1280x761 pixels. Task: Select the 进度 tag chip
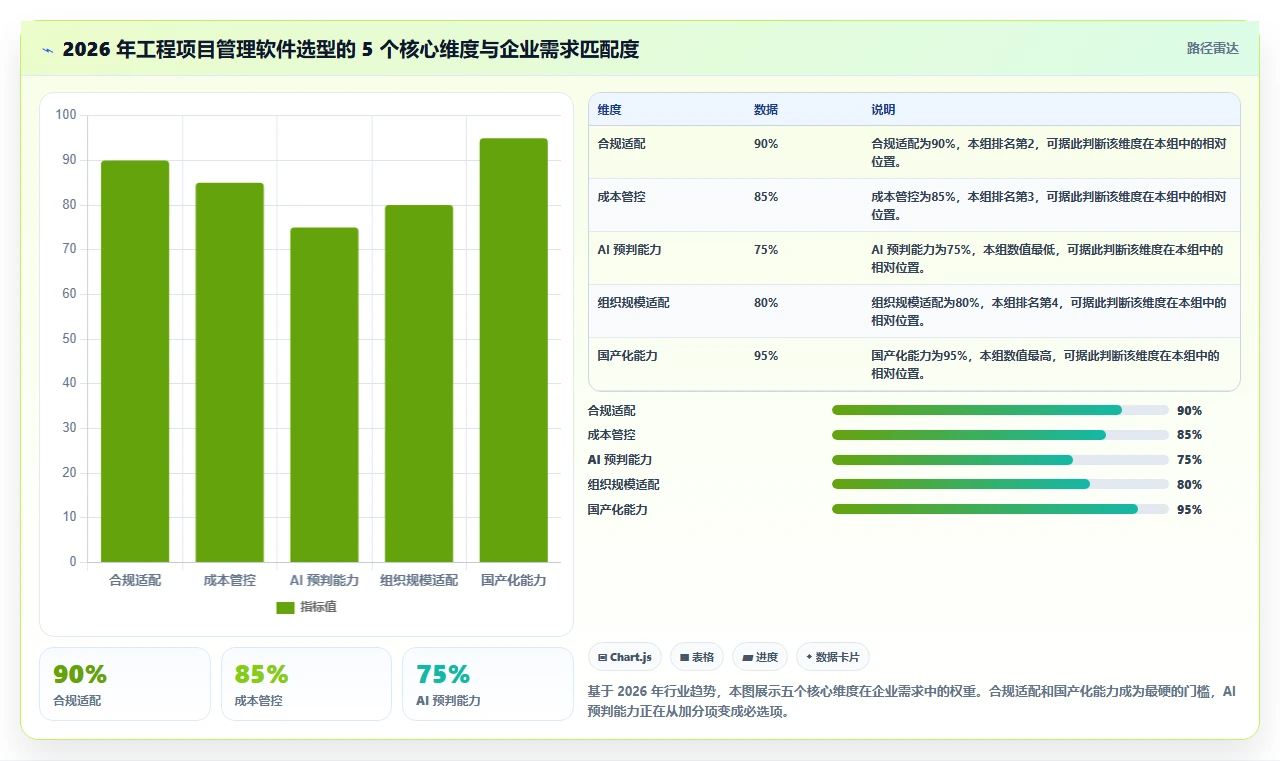coord(760,657)
